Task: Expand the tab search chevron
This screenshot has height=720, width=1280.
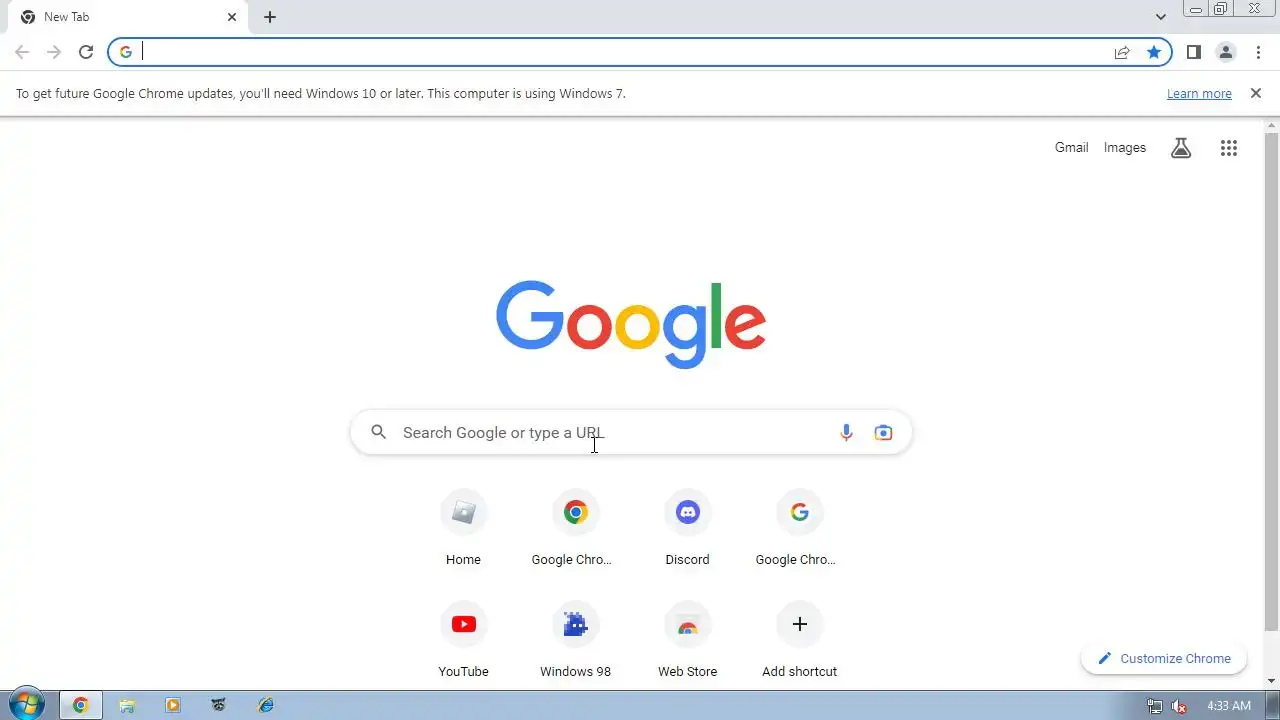Action: point(1160,17)
